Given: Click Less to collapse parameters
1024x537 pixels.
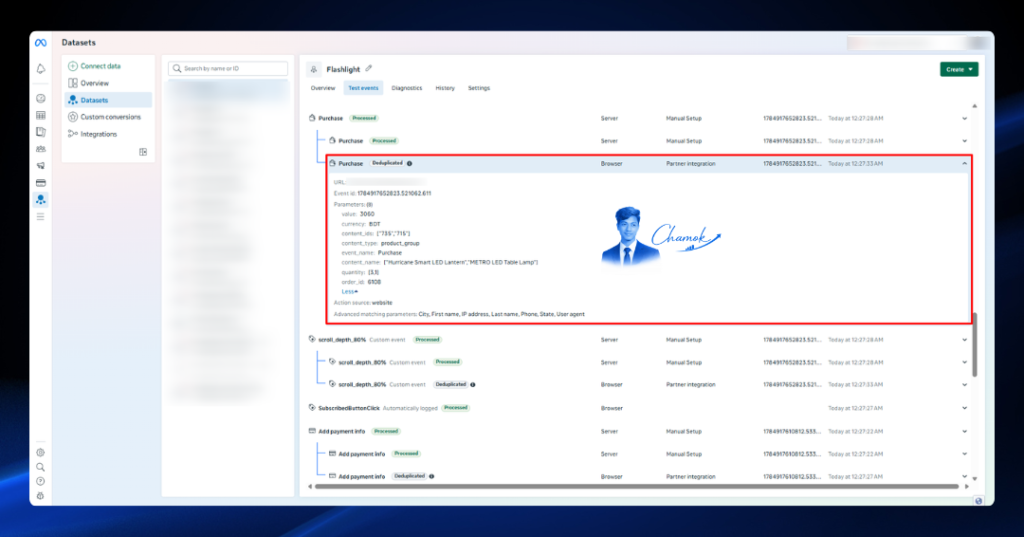Looking at the screenshot, I should [349, 291].
